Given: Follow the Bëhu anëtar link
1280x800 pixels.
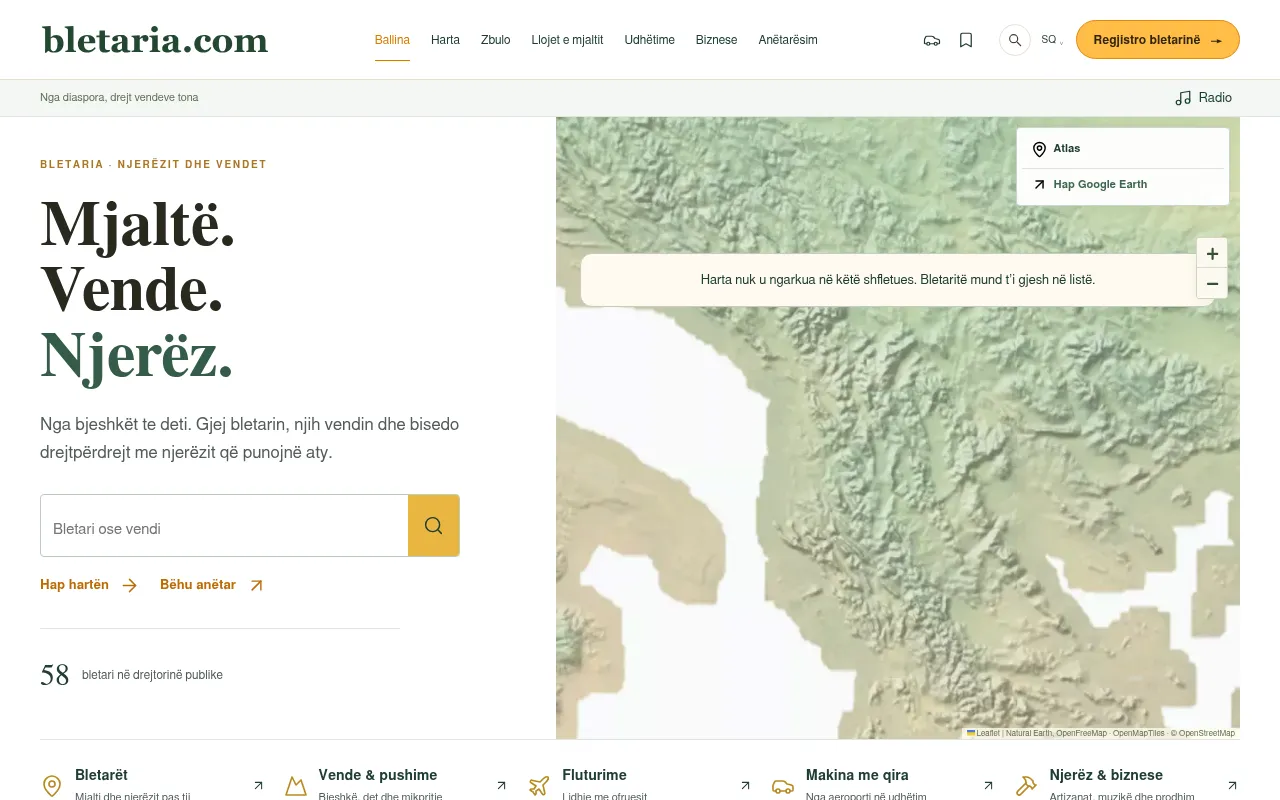Looking at the screenshot, I should (212, 585).
